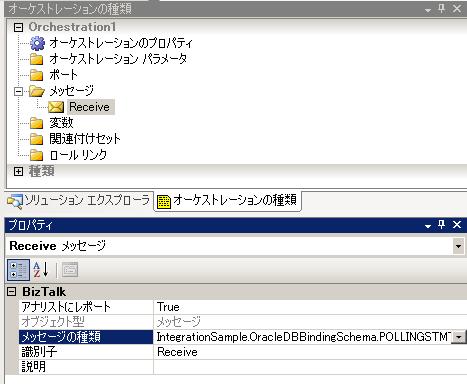Select the ロール リンク tree item
Screen dimensions: 467x384
click(78, 155)
